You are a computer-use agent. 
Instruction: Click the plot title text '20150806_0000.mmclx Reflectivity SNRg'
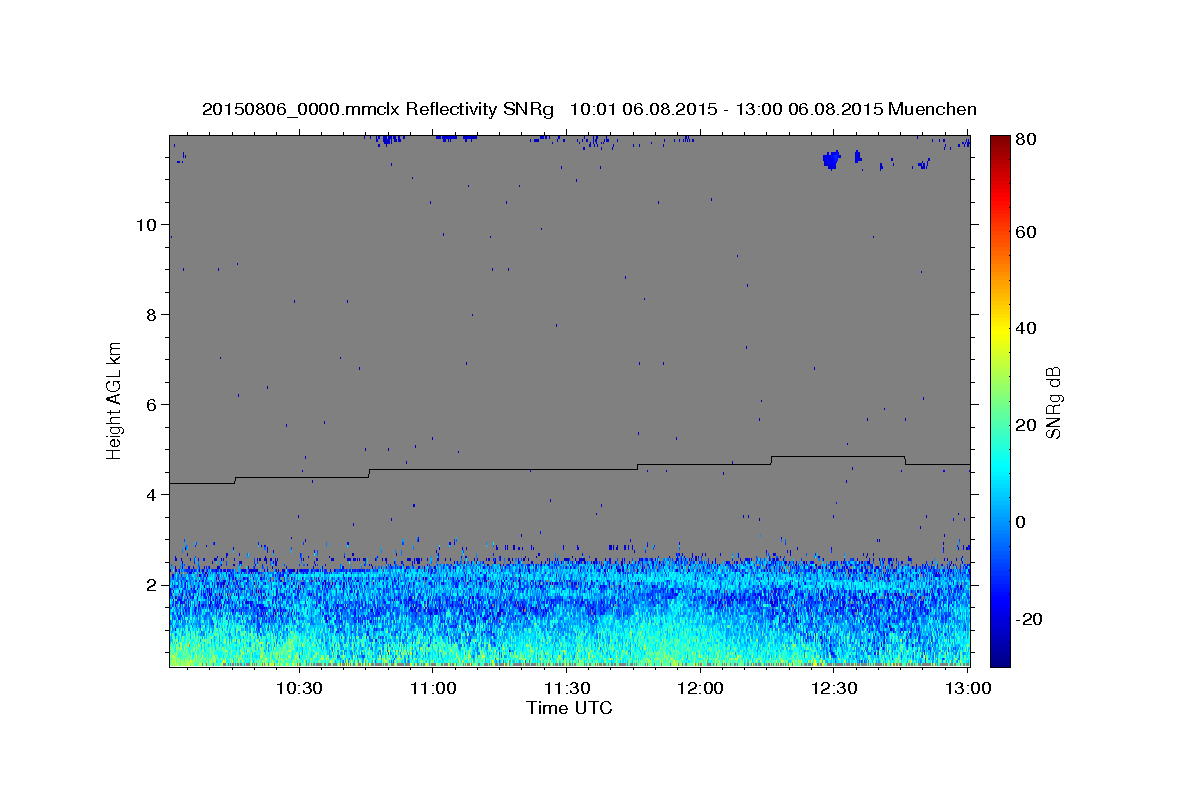[x=378, y=109]
